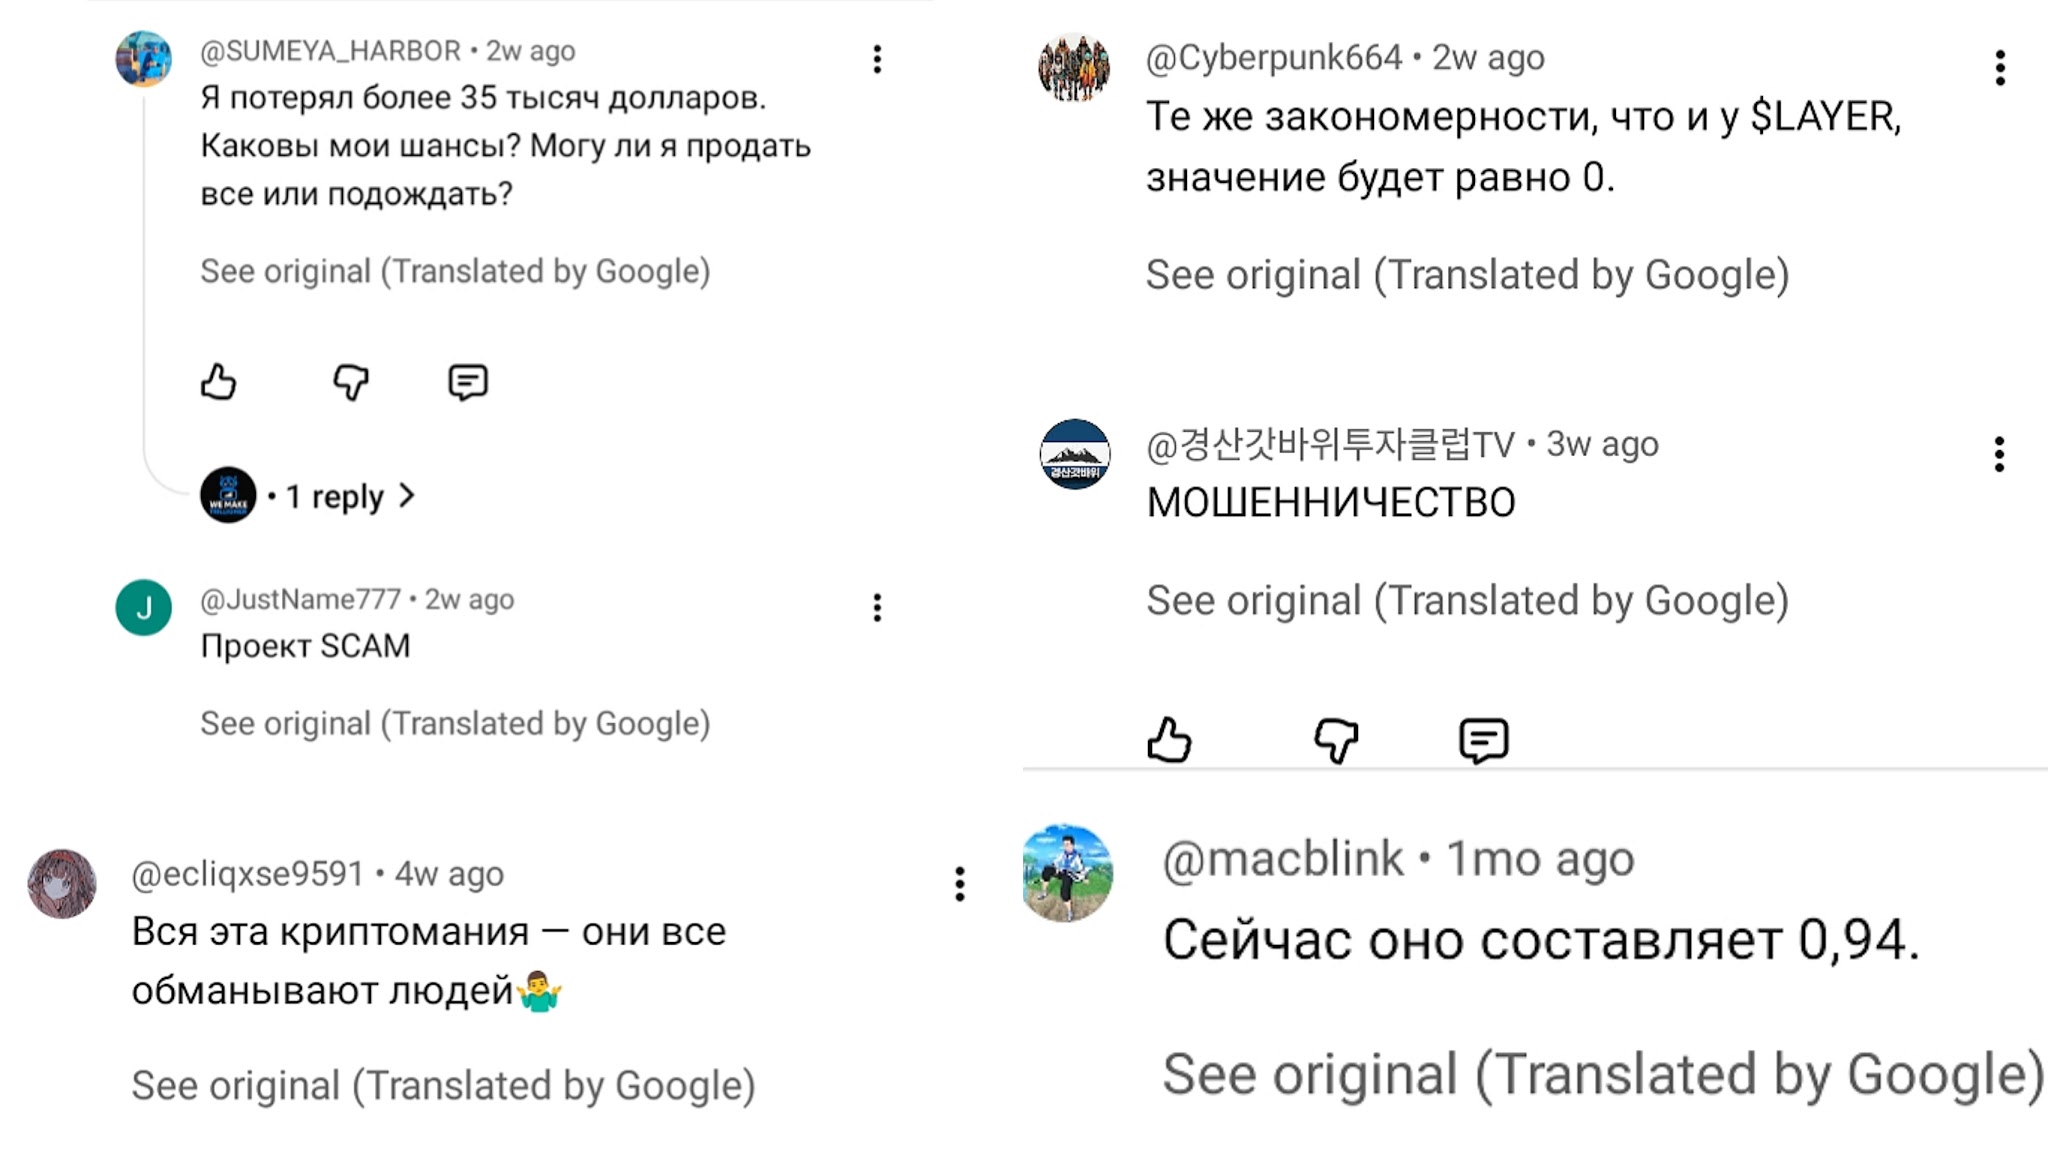Open options menu for Cyberpunk664 comment
This screenshot has height=1152, width=2048.
[1999, 68]
